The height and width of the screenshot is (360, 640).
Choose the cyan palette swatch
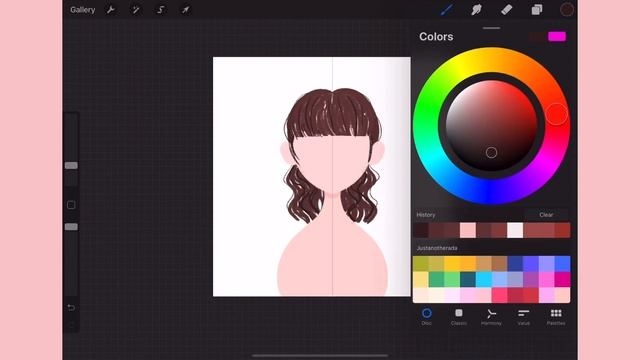(x=484, y=280)
